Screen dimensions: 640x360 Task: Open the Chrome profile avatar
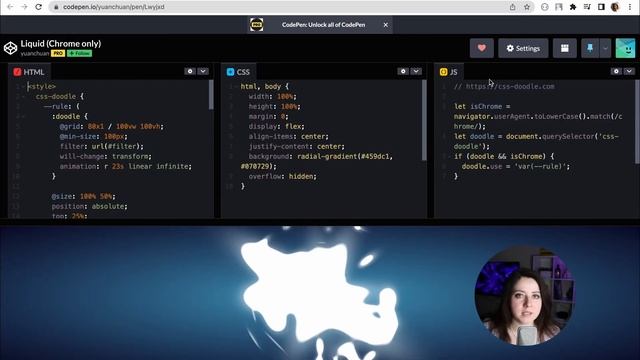click(615, 7)
